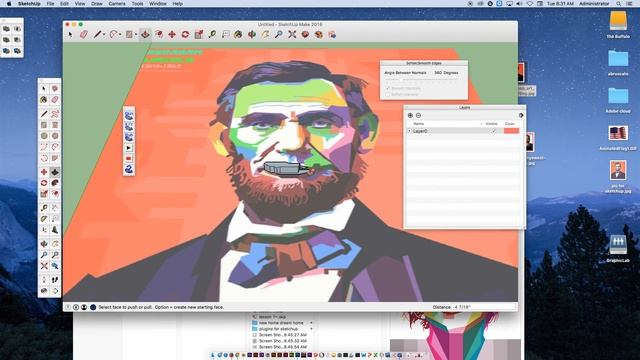The image size is (640, 360).
Task: Click the Color column header in Layers
Action: click(509, 124)
